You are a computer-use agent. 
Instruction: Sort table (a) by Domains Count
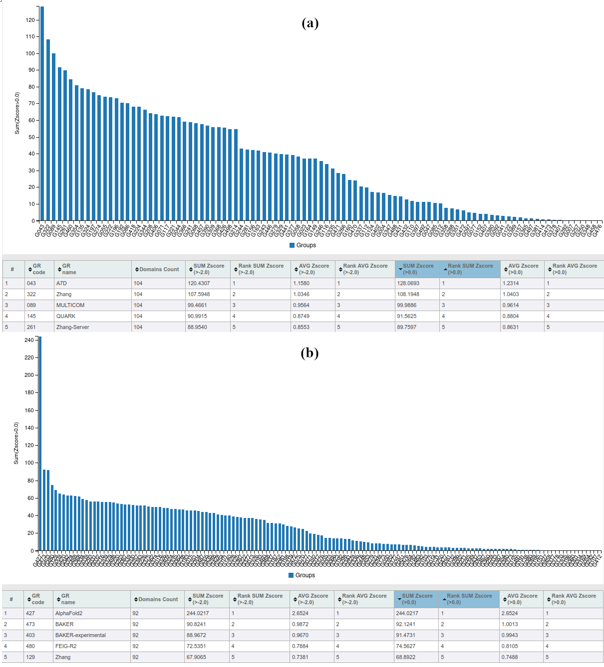[x=157, y=269]
